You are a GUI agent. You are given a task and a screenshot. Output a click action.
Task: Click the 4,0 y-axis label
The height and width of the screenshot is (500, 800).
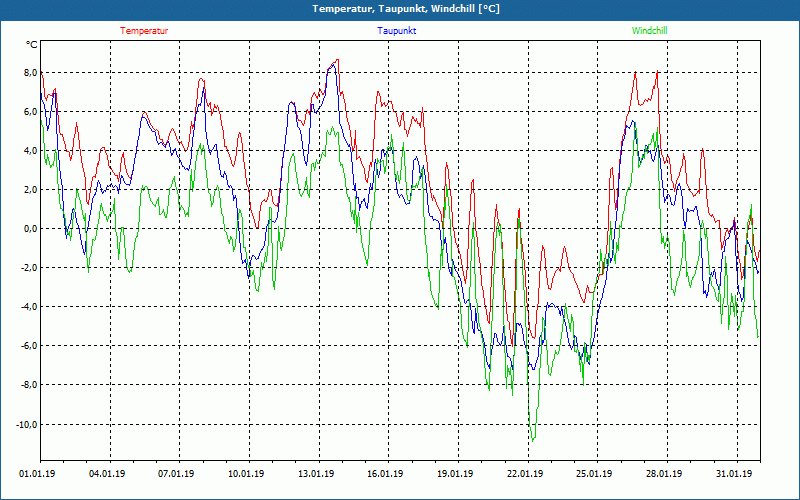point(31,151)
